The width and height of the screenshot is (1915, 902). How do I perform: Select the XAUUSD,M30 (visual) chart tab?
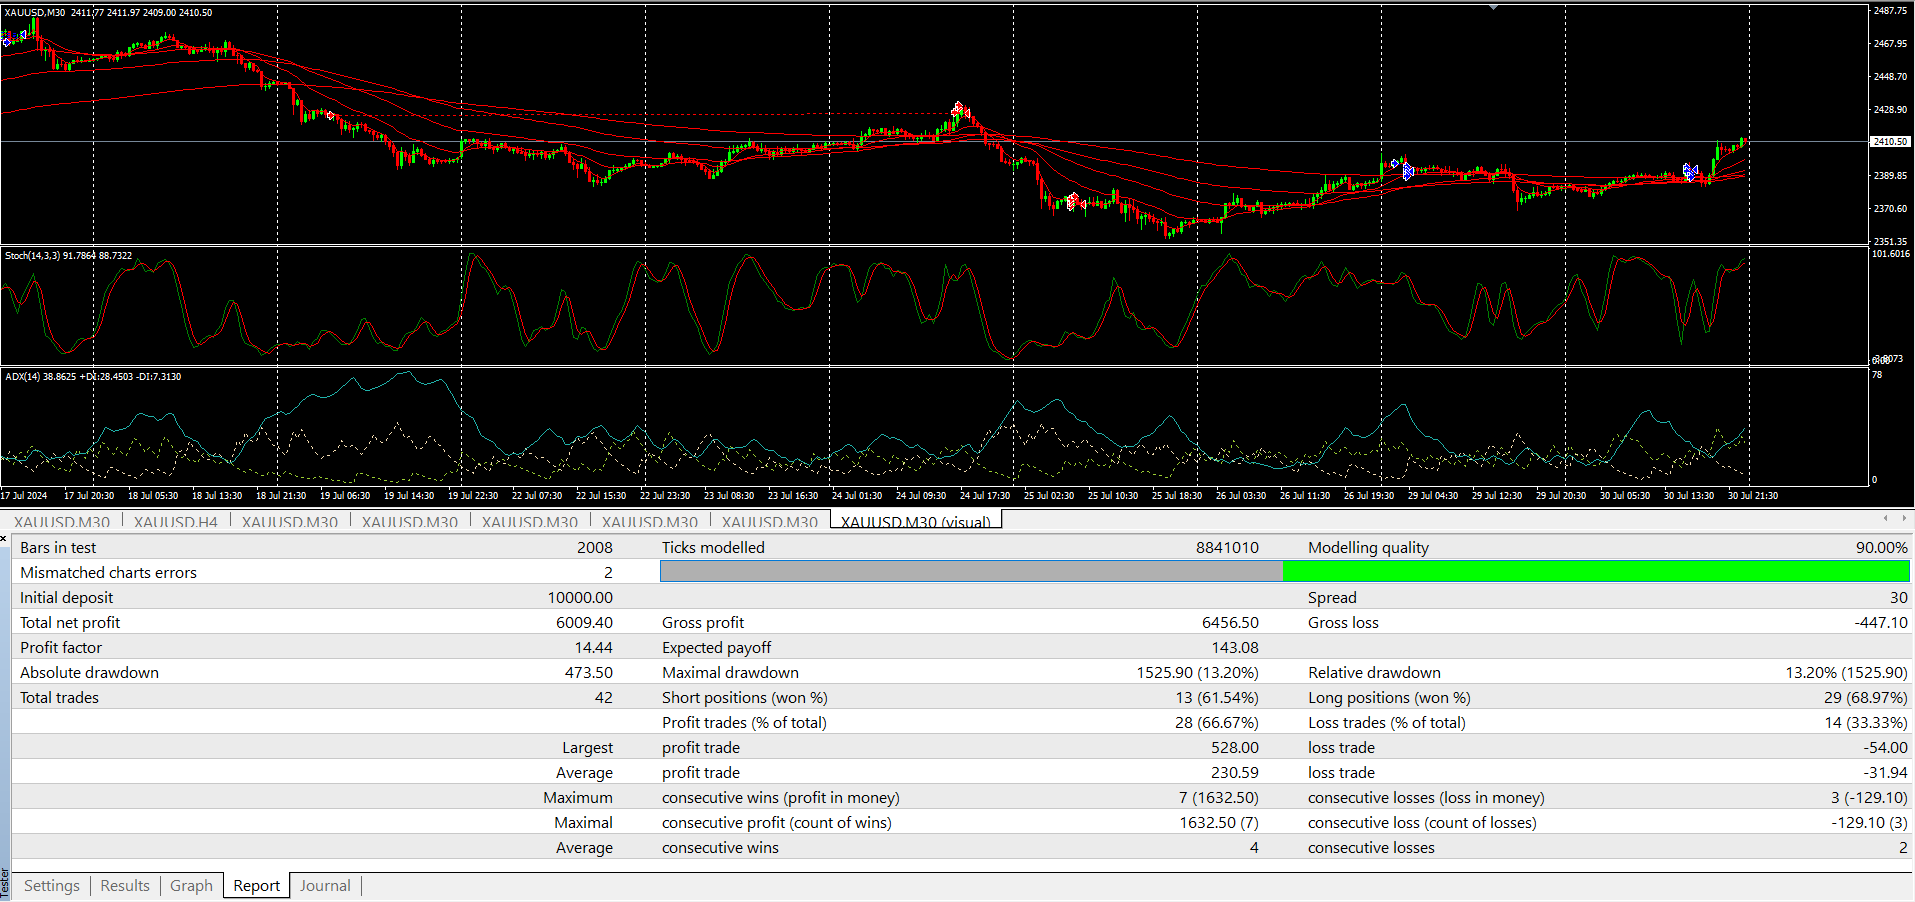[915, 522]
